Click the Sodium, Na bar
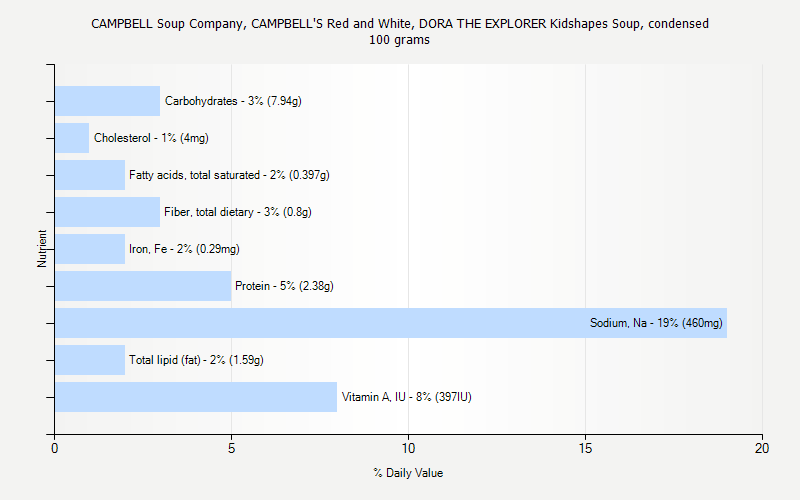 click(x=390, y=323)
